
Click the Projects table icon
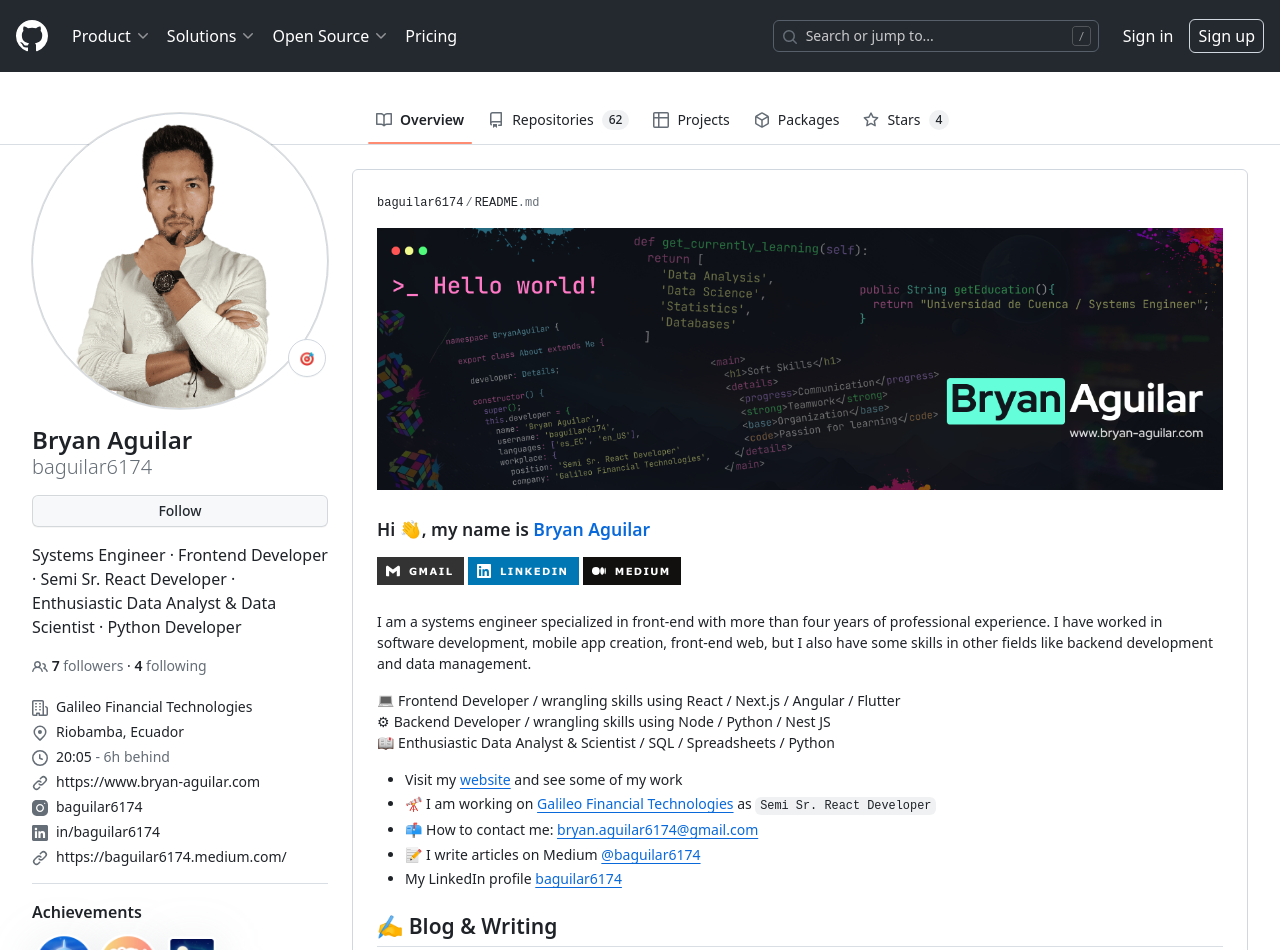(x=661, y=120)
